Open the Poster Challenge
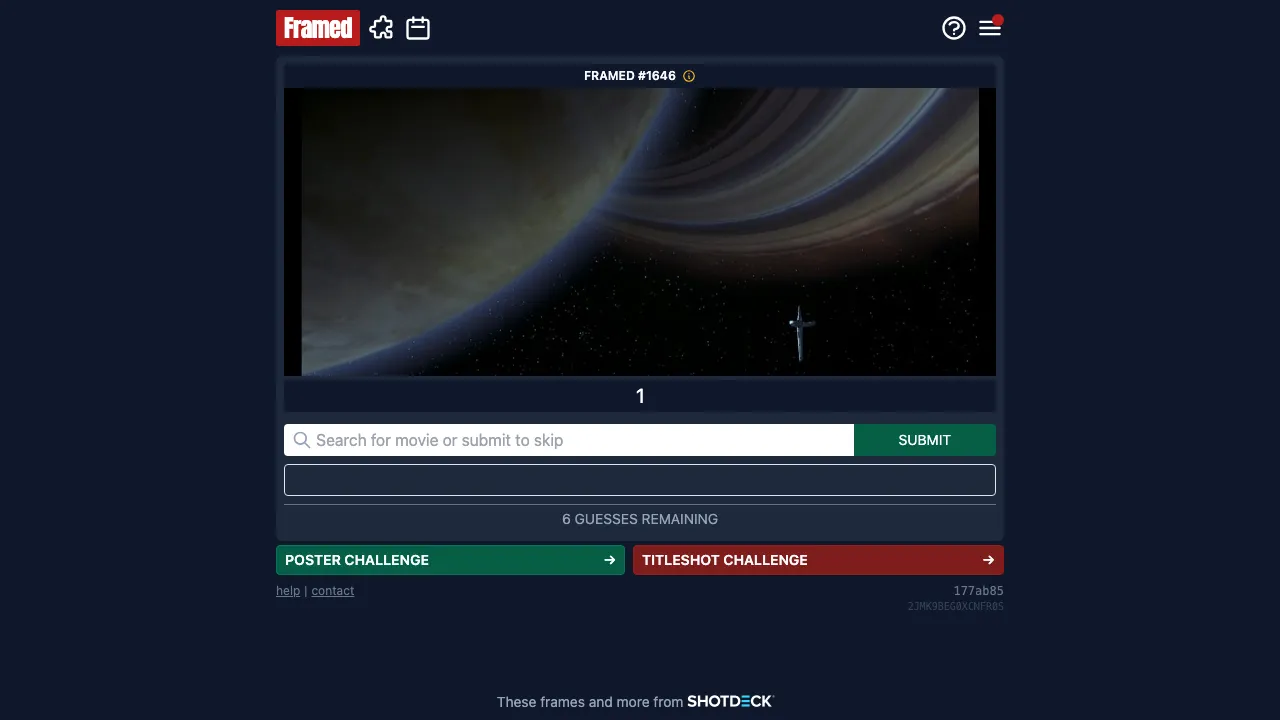 coord(450,560)
